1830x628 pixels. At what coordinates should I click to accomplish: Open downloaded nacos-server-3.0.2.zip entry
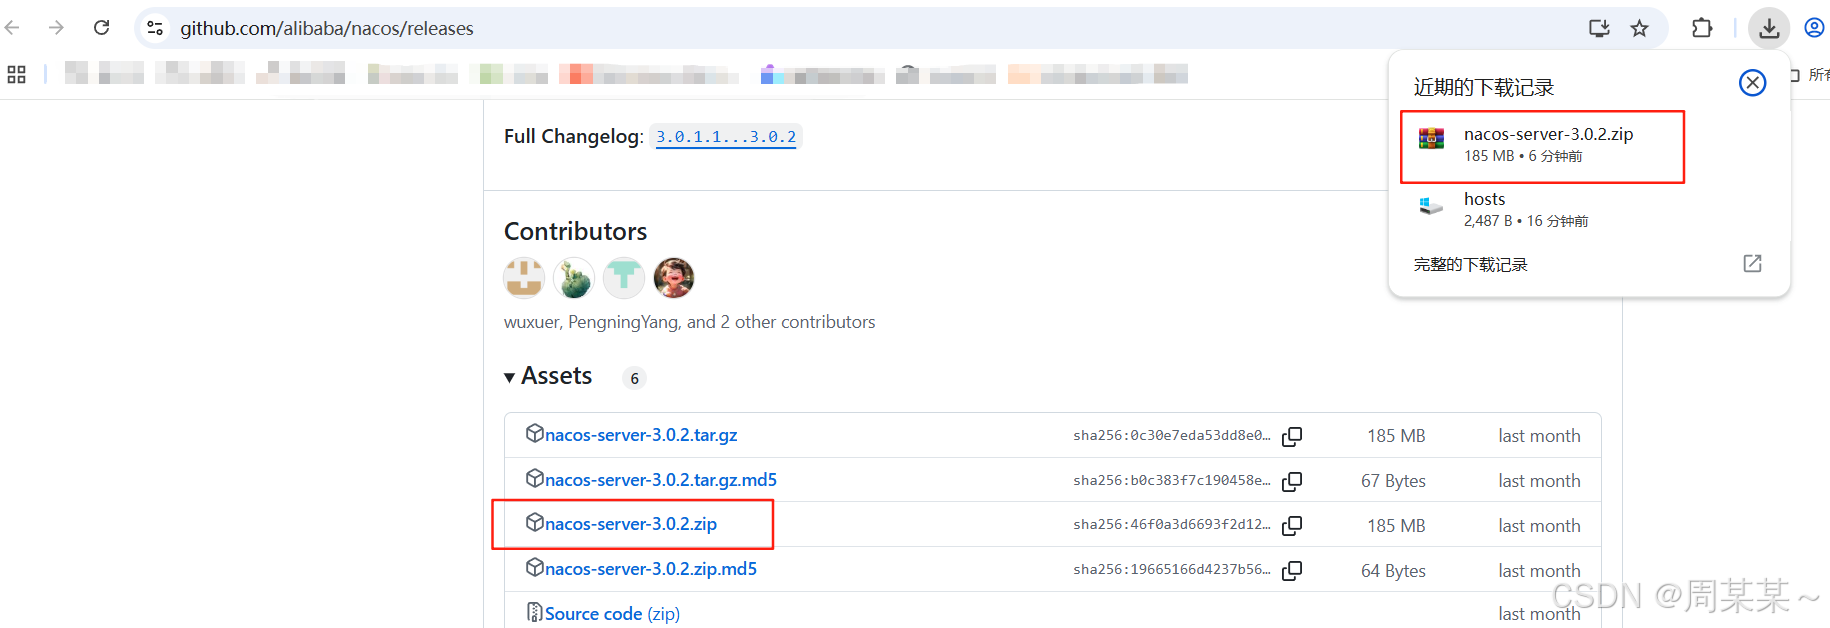pos(1542,146)
